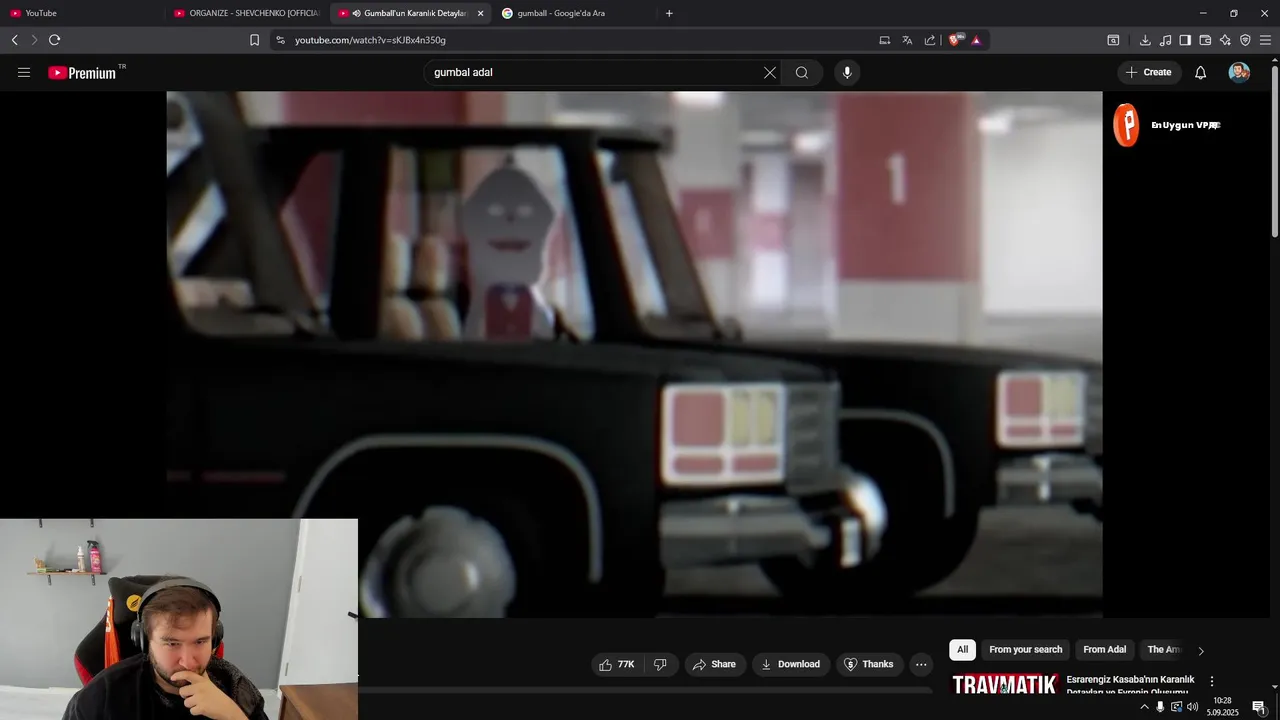Show hidden system tray icons
This screenshot has width=1280, height=720.
(1145, 707)
